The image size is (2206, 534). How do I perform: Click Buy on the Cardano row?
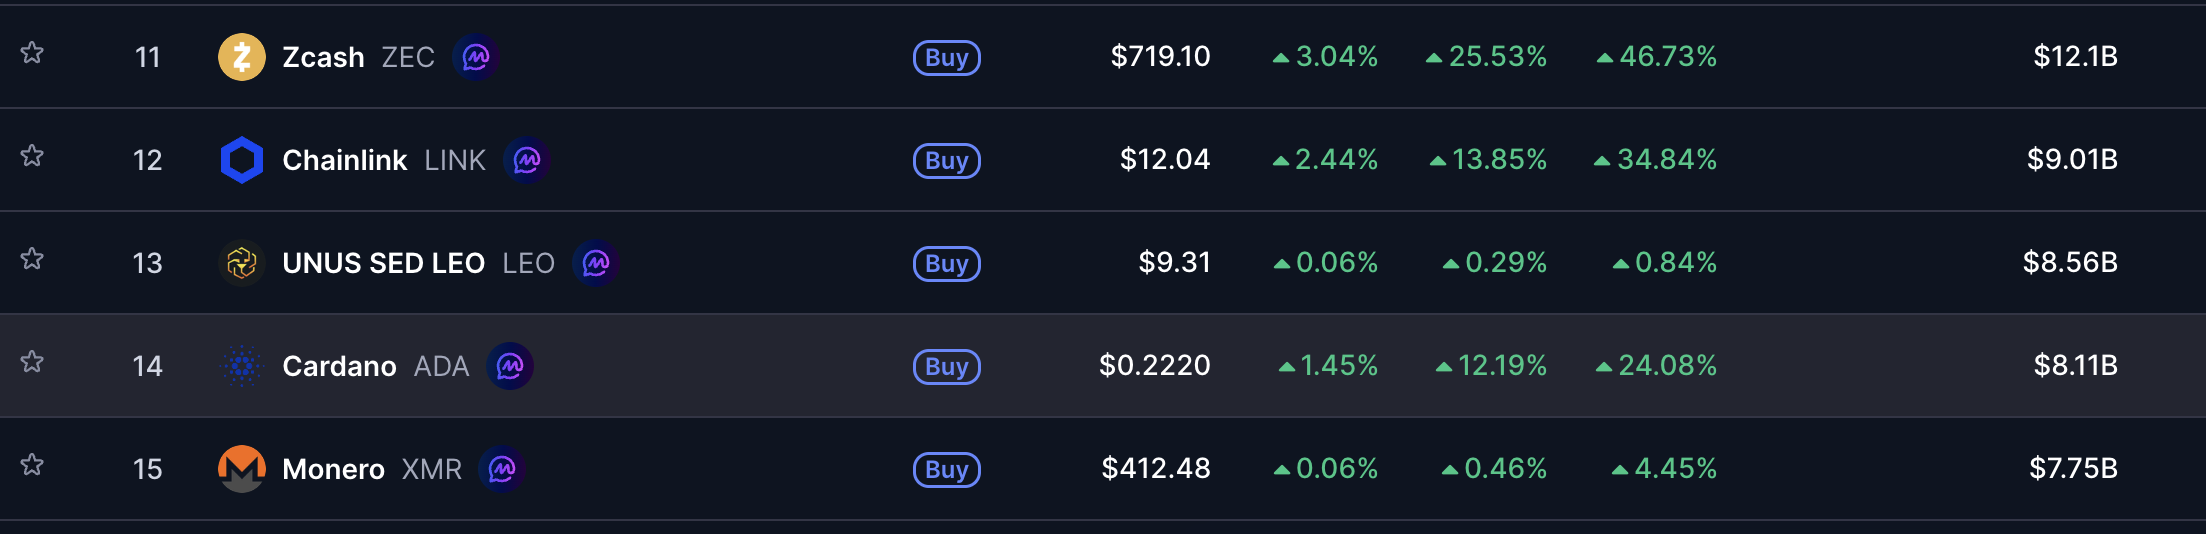pyautogui.click(x=947, y=366)
